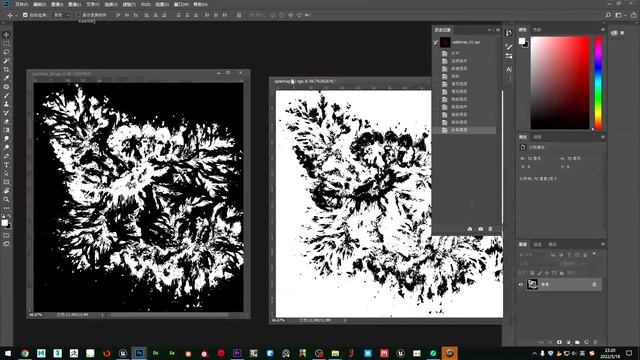
Task: Select the Gradient tool
Action: [6, 130]
